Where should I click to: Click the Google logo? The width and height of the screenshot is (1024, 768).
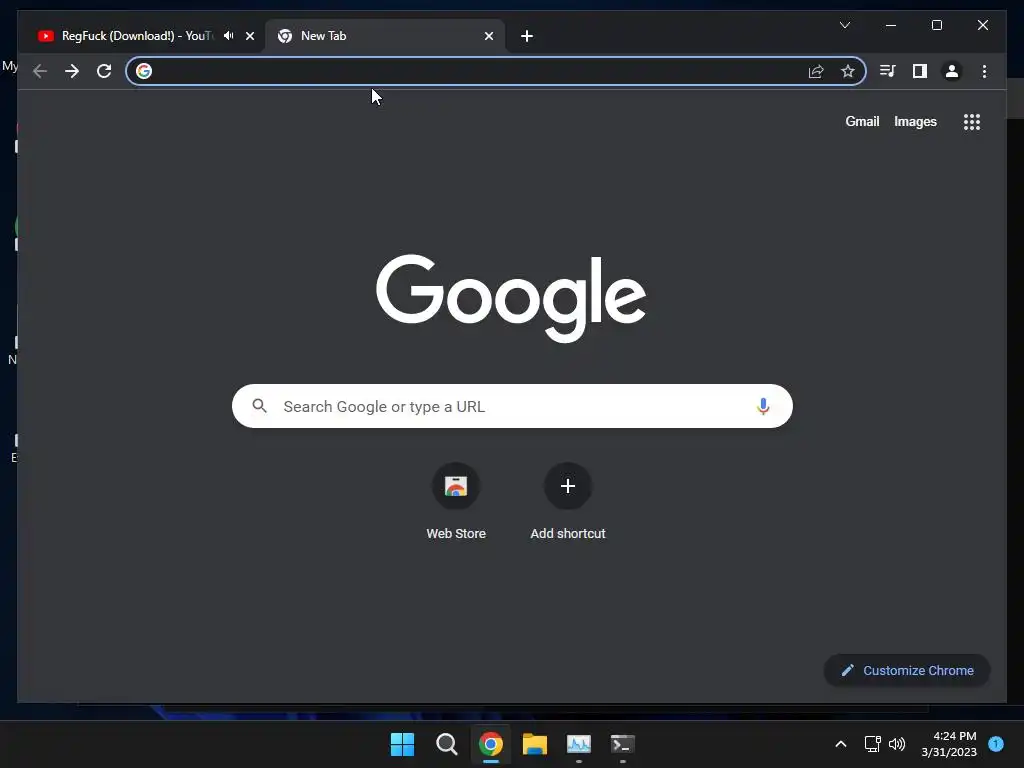point(511,298)
